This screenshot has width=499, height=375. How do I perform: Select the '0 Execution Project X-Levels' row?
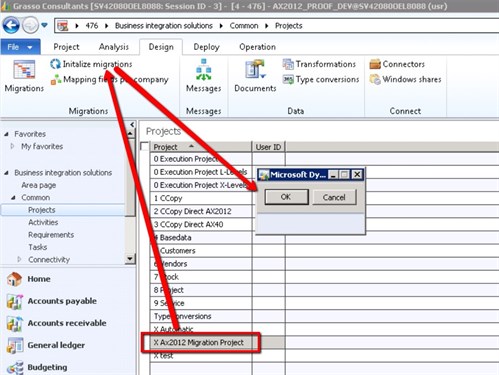[201, 185]
